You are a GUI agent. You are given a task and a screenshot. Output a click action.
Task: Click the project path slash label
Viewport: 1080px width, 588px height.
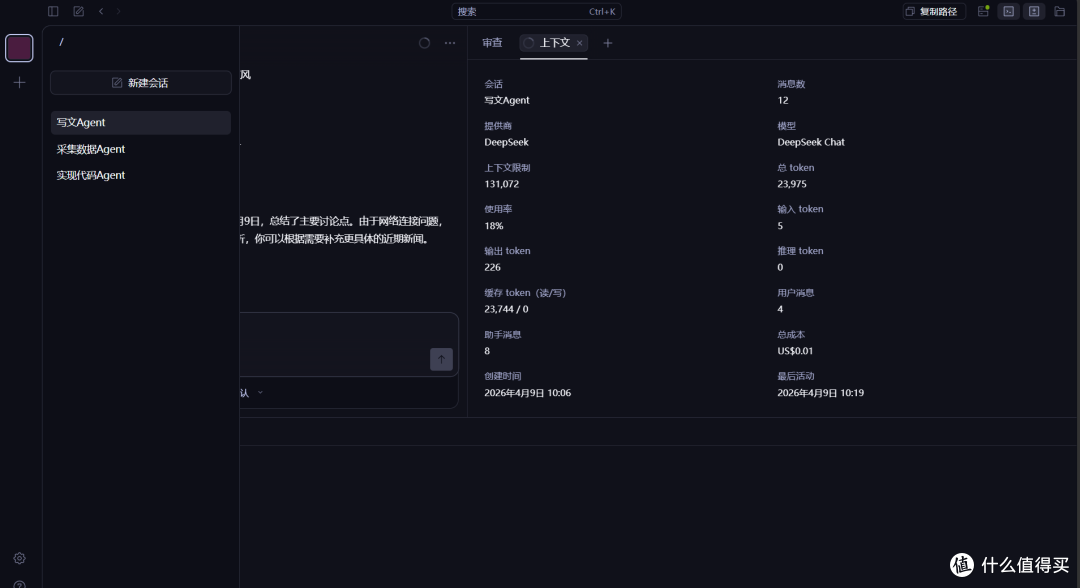tap(61, 42)
